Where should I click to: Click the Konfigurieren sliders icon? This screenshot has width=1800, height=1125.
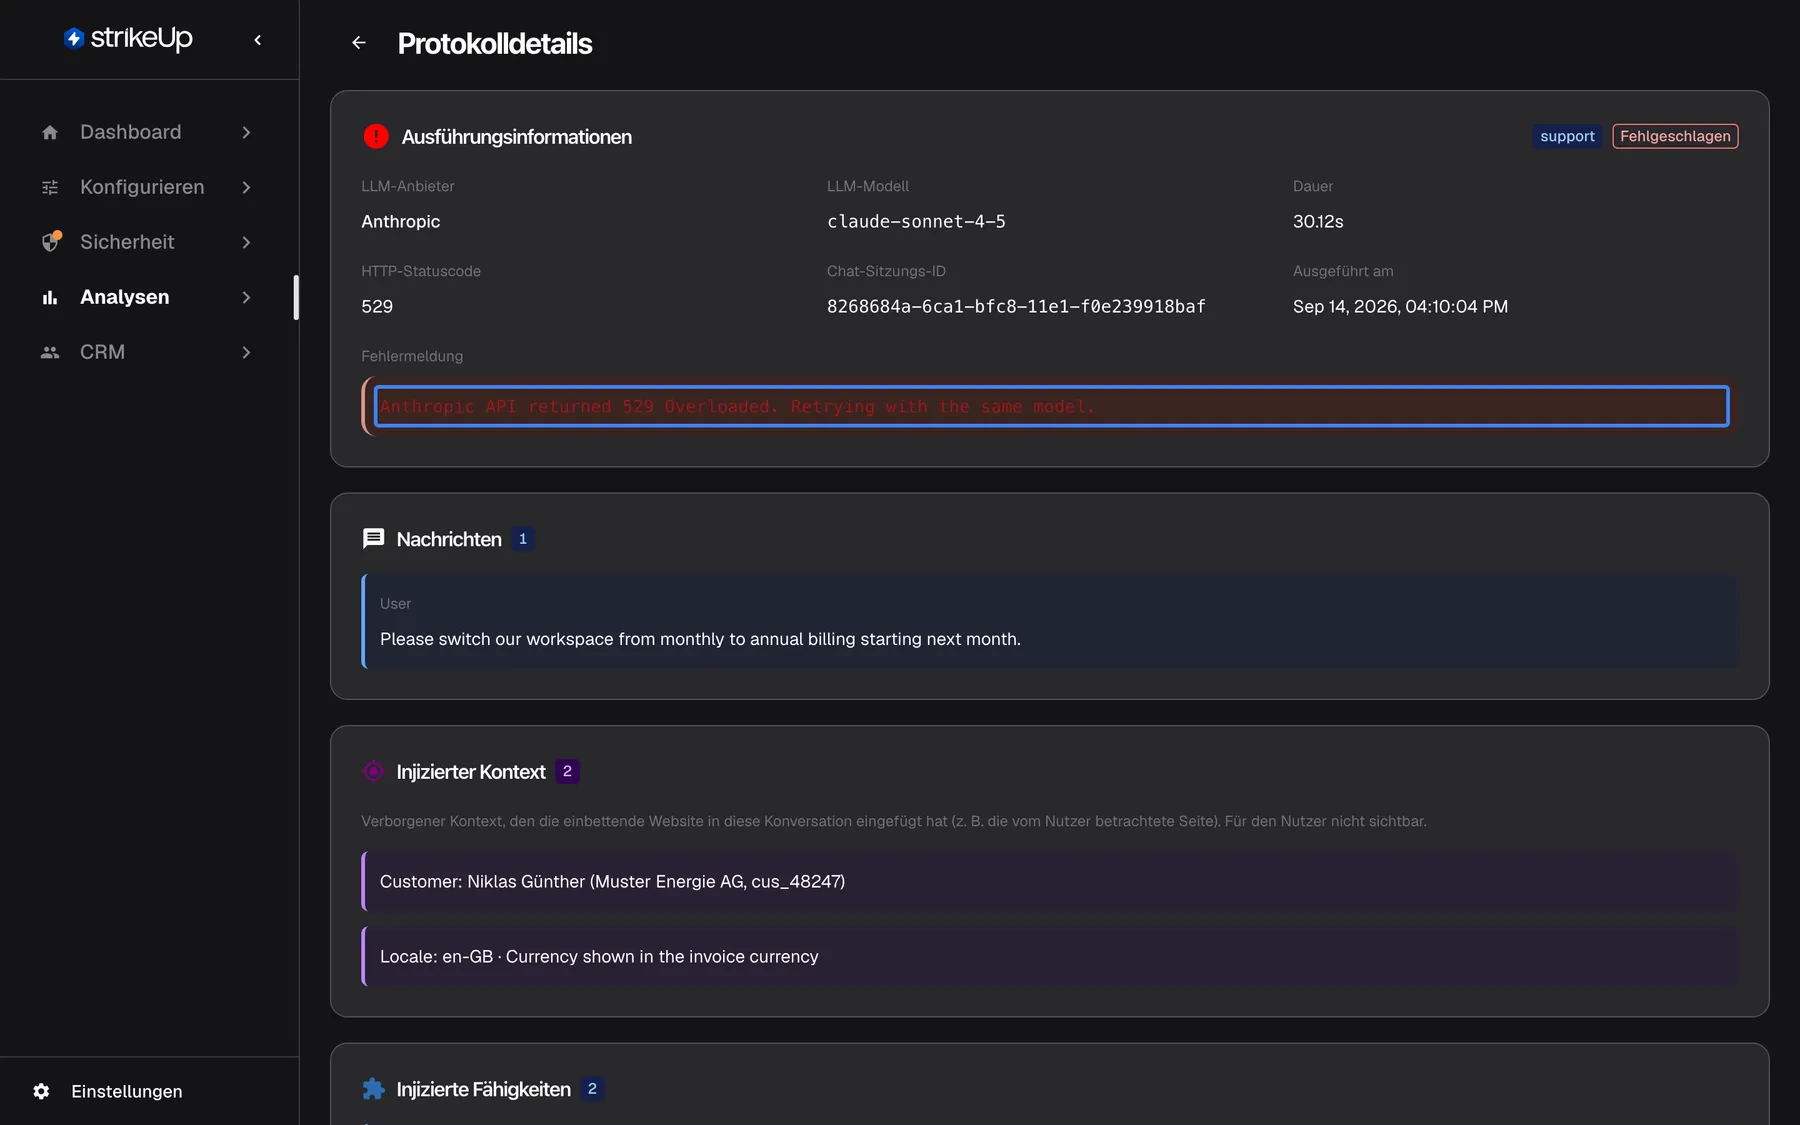pos(50,187)
